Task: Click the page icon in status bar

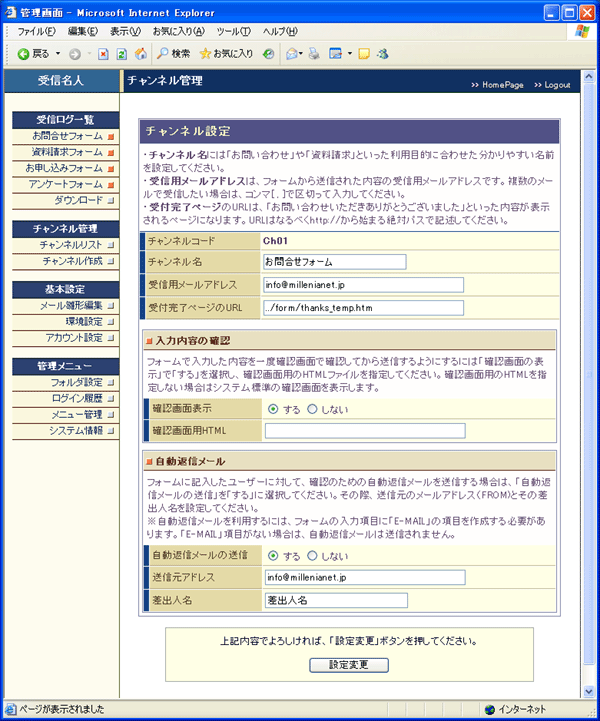Action: (x=10, y=710)
